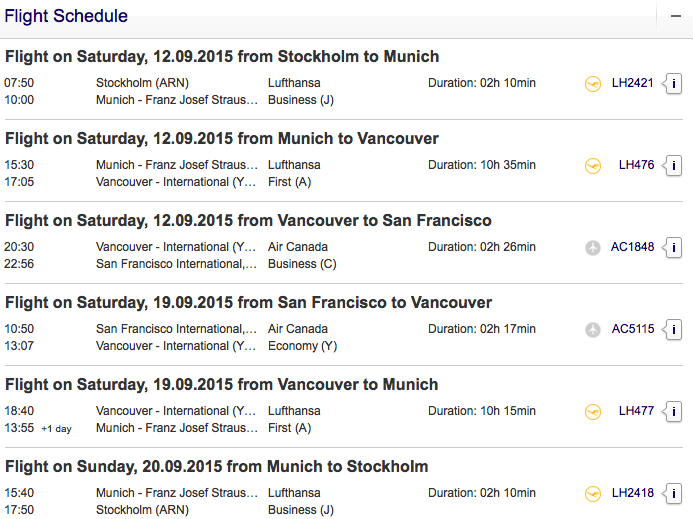Click the Flight Schedule title
Screen dimensions: 693x519
pyautogui.click(x=66, y=16)
